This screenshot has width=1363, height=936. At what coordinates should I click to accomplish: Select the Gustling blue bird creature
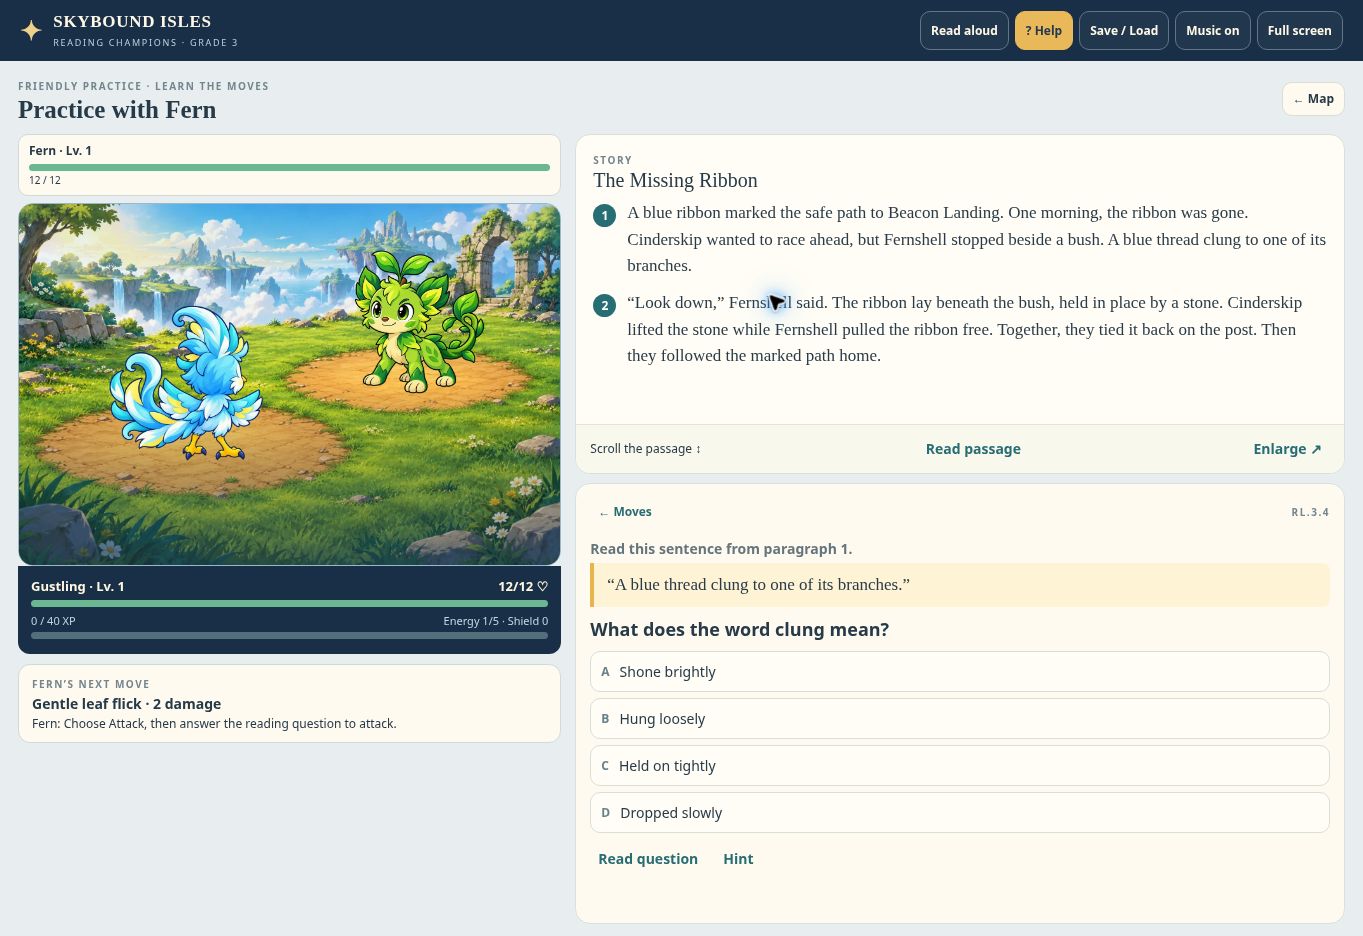(x=188, y=385)
